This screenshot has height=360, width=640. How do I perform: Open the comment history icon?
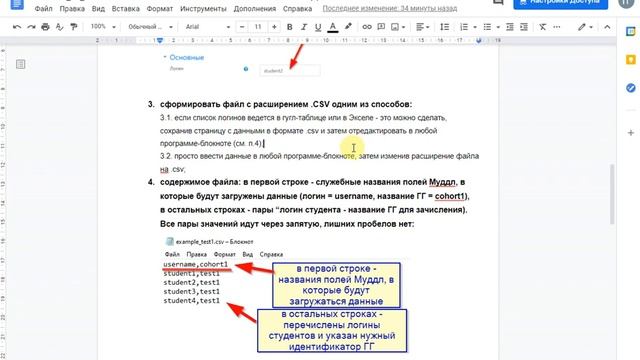coord(498,2)
